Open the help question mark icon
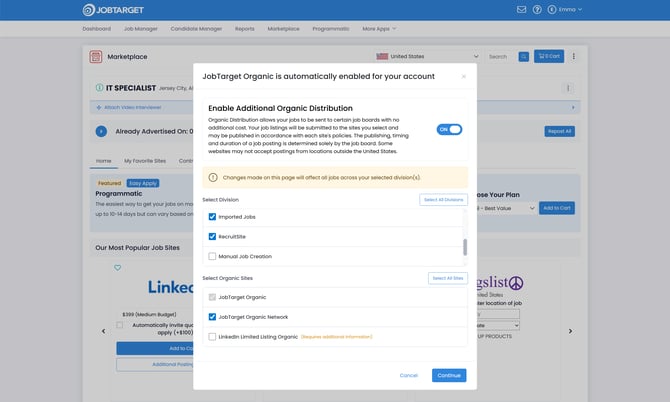 tap(536, 10)
